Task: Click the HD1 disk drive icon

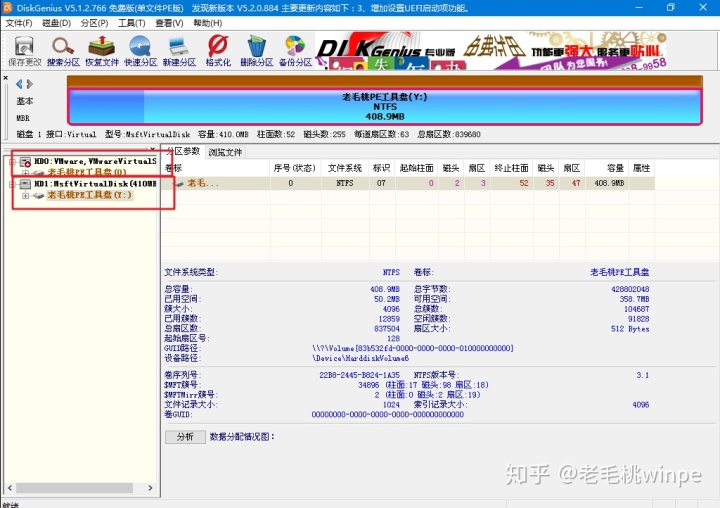Action: click(x=25, y=184)
